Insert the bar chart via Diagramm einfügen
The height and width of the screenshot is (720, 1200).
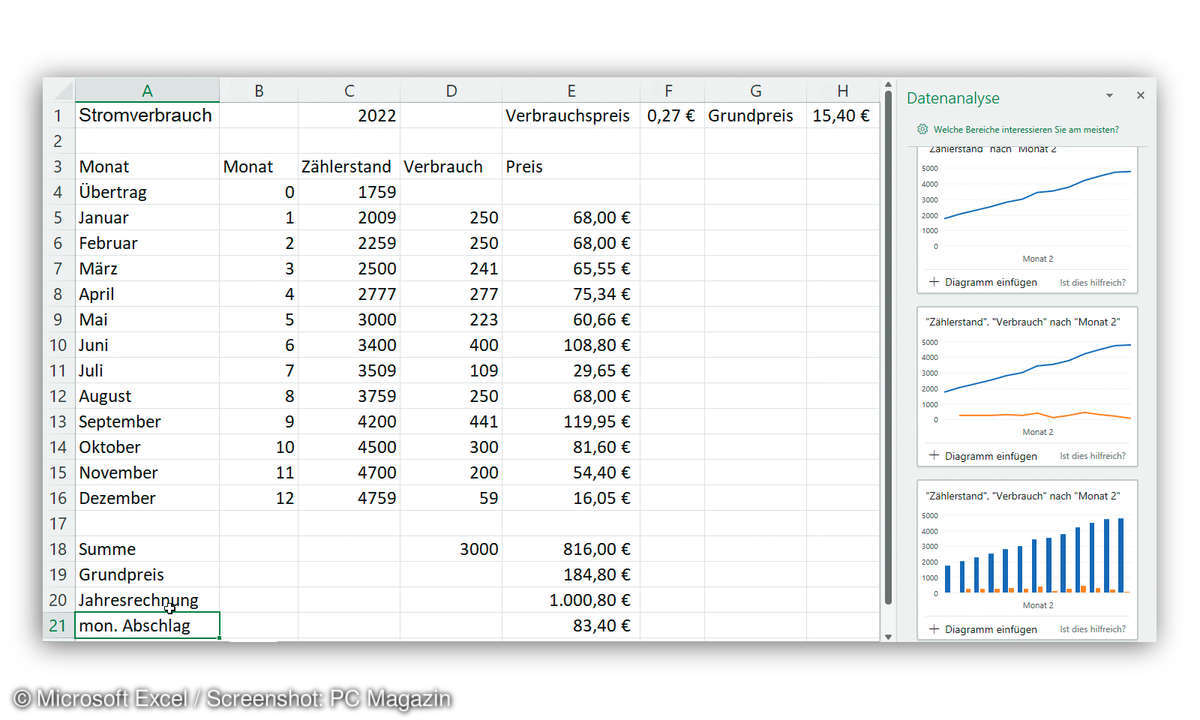[983, 629]
